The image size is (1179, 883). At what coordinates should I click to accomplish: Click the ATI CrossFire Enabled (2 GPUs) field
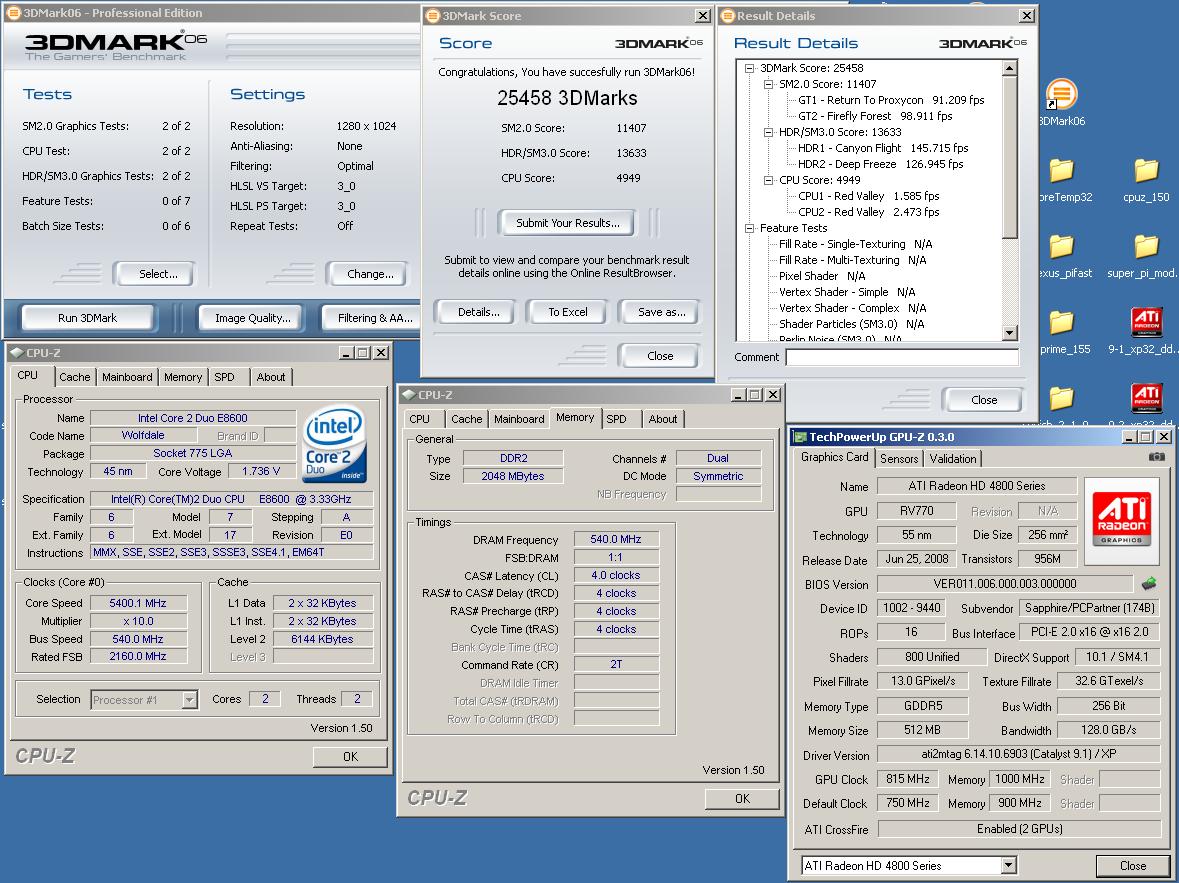[x=1019, y=829]
